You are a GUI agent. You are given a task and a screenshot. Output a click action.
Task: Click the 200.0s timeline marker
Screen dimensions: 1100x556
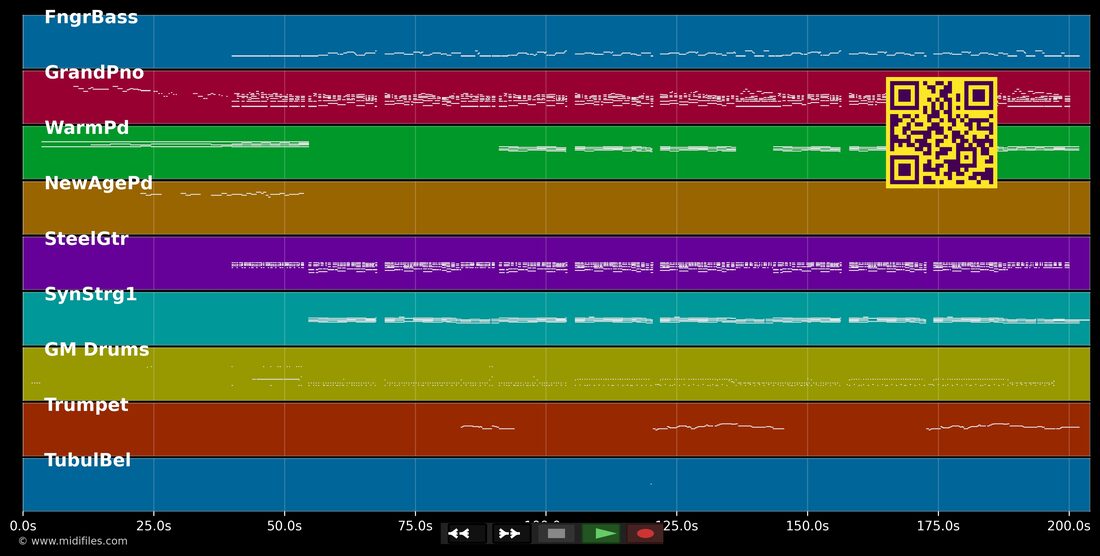[x=1069, y=525]
